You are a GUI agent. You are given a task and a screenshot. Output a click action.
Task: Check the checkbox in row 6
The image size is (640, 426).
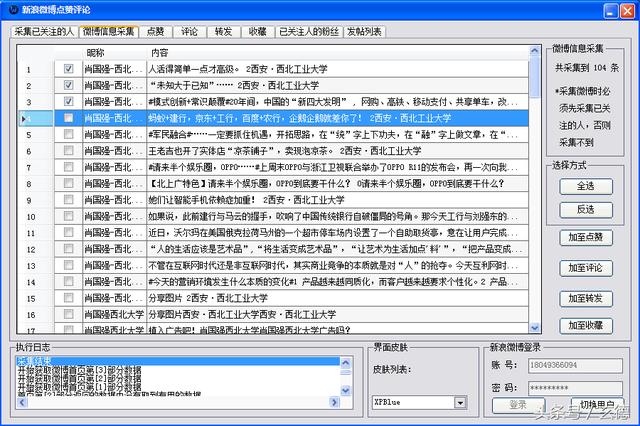tap(68, 151)
